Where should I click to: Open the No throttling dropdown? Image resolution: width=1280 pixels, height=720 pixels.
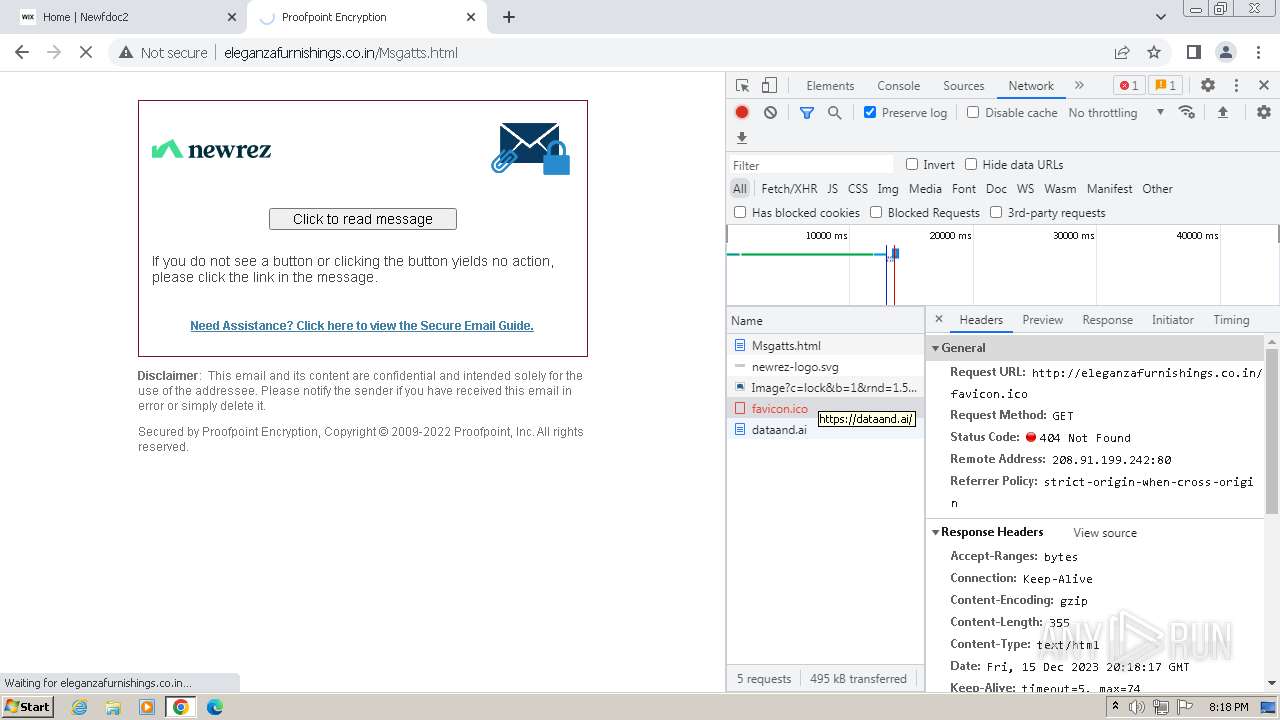(x=1116, y=113)
